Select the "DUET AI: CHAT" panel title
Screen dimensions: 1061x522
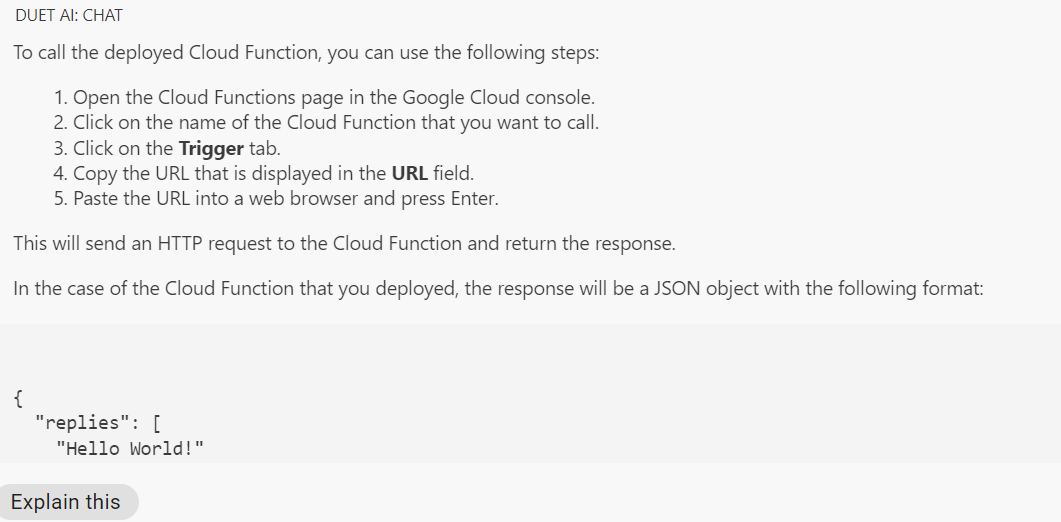[69, 16]
